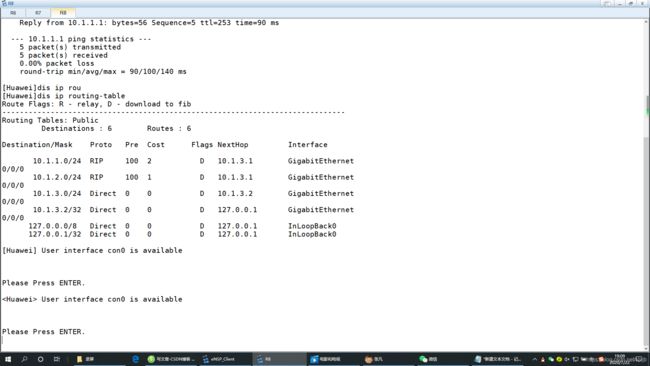Click the '10.1.1.1 ping statistics' line
Viewport: 650px width, 366px height.
point(81,39)
